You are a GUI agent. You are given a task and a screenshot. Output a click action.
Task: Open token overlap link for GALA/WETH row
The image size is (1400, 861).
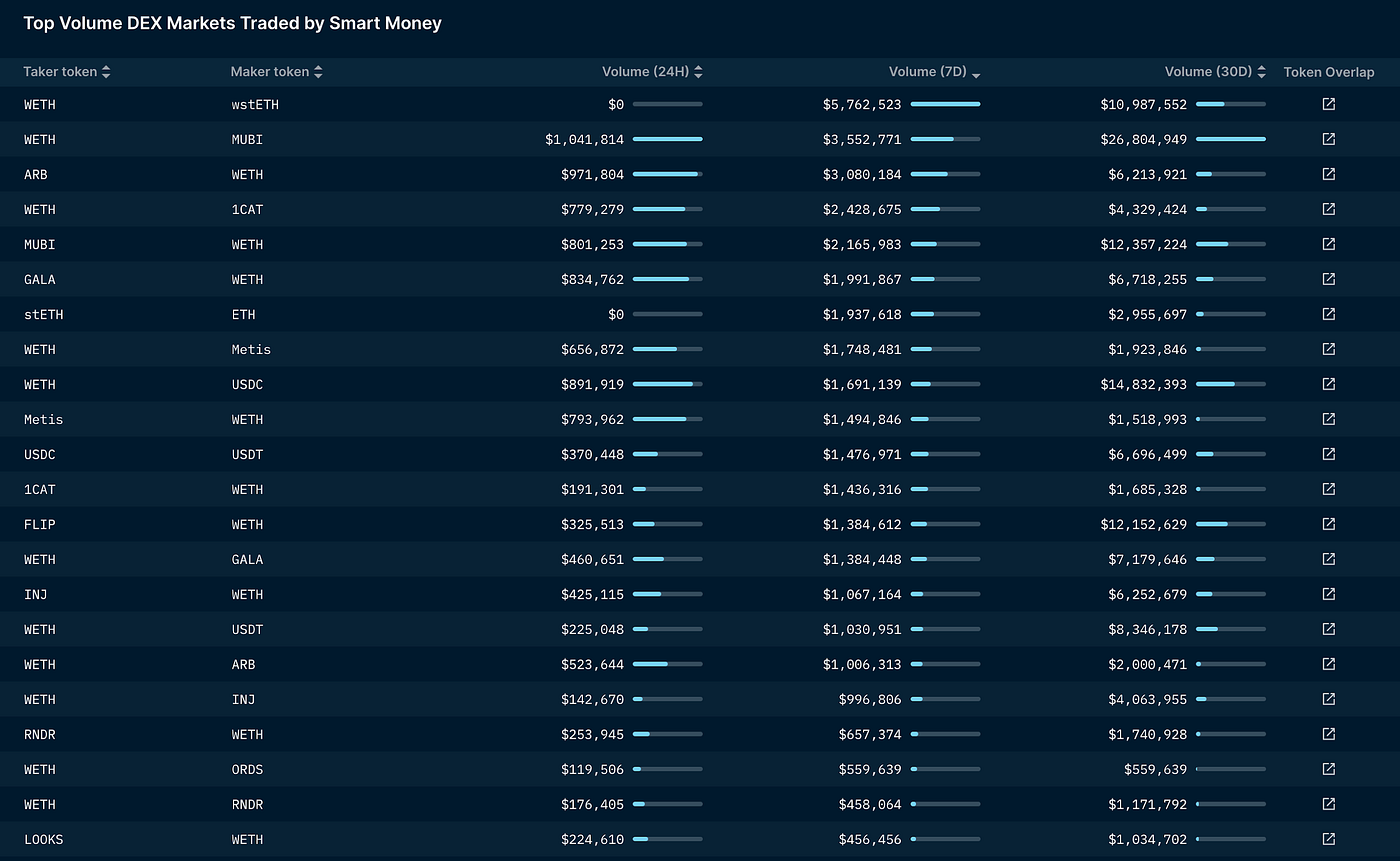[x=1328, y=279]
